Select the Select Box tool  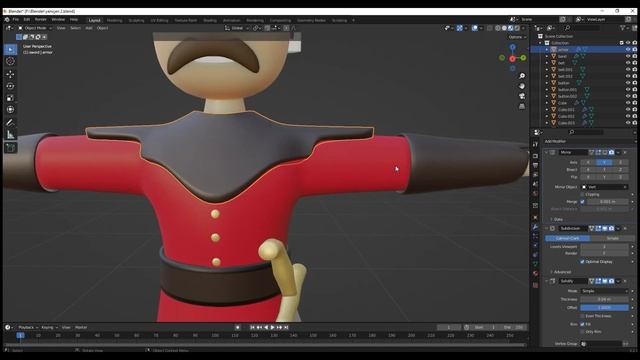pos(11,49)
